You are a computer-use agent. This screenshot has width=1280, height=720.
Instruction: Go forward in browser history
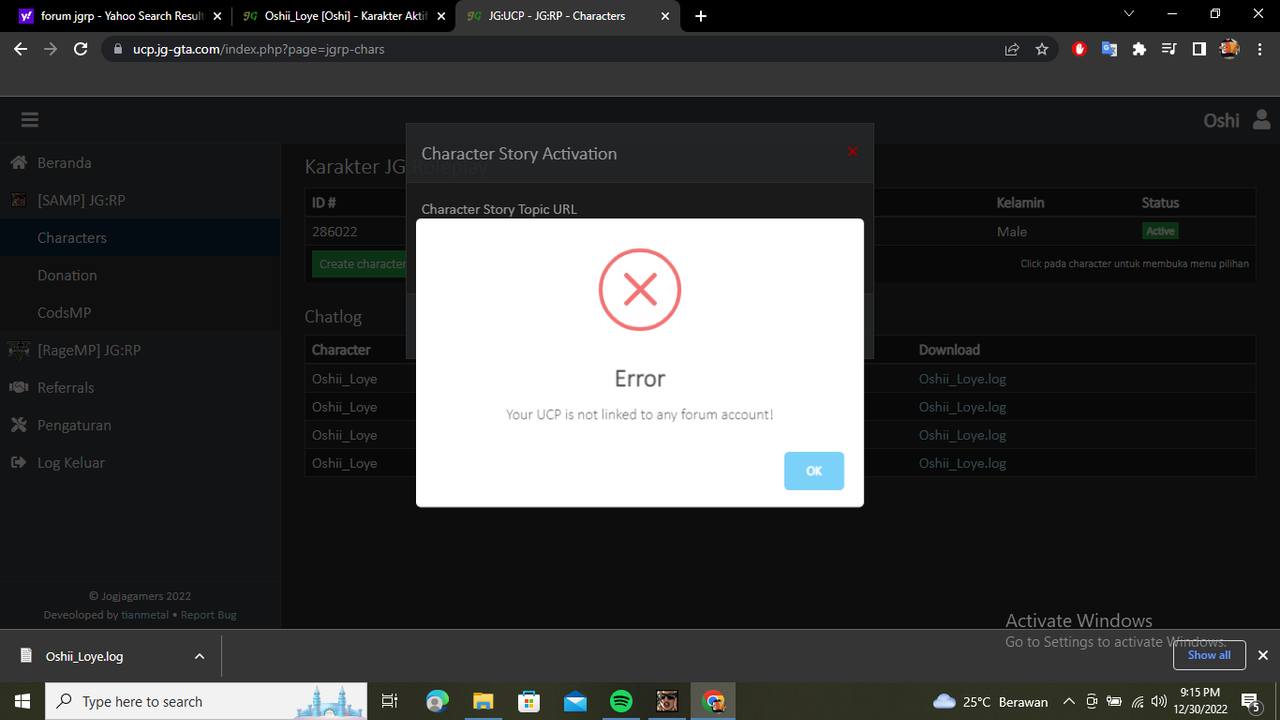(x=50, y=49)
